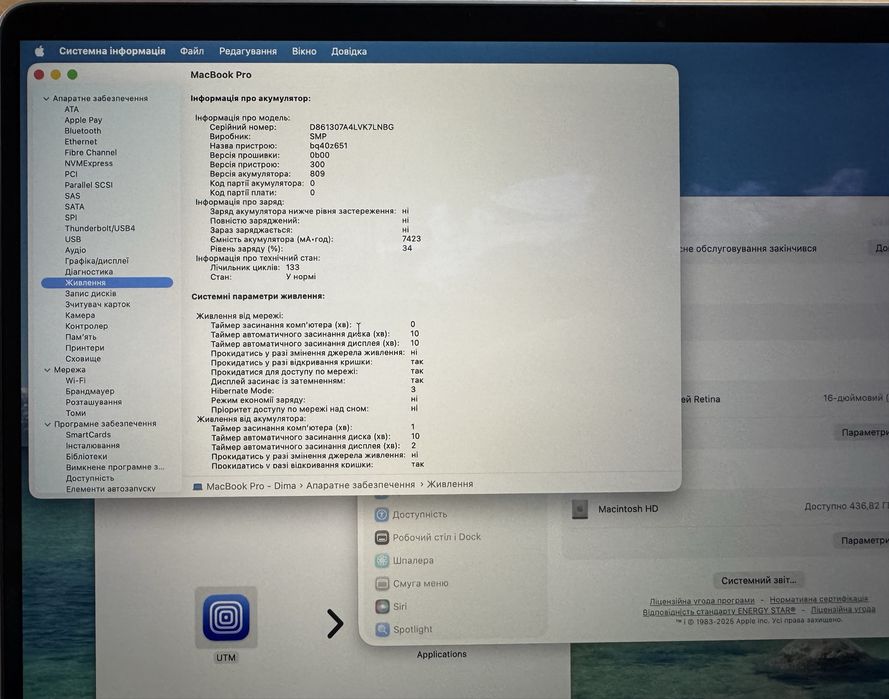Viewport: 889px width, 699px height.
Task: Select Запис дисків in the sidebar
Action: [x=91, y=294]
